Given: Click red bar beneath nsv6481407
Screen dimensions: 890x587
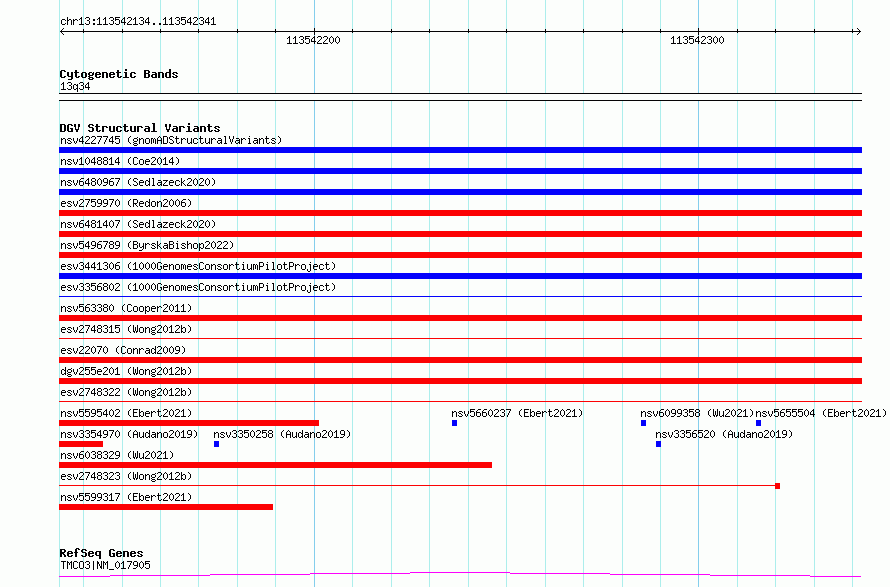Looking at the screenshot, I should pyautogui.click(x=460, y=234).
